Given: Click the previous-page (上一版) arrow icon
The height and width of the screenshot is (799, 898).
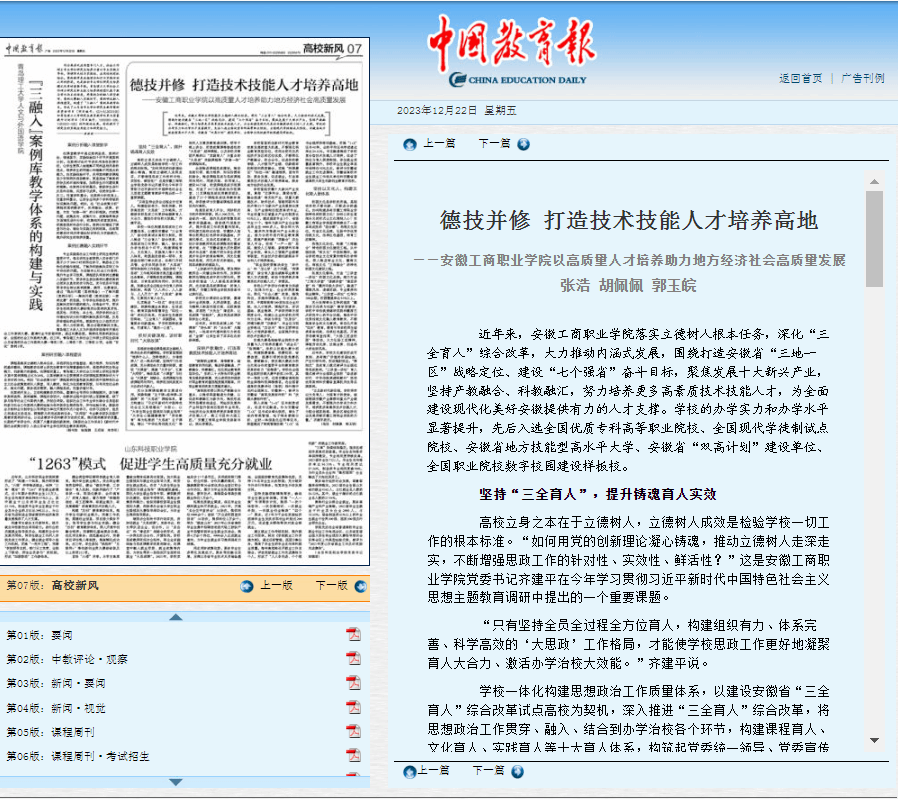Looking at the screenshot, I should 247,587.
